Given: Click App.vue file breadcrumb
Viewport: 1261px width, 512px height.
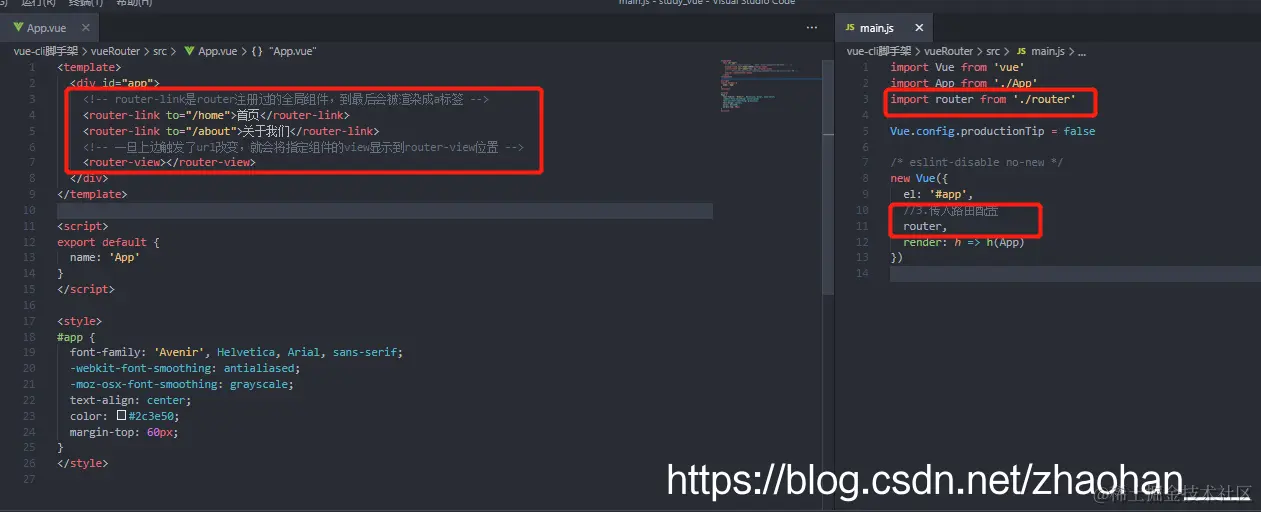Looking at the screenshot, I should pyautogui.click(x=210, y=51).
